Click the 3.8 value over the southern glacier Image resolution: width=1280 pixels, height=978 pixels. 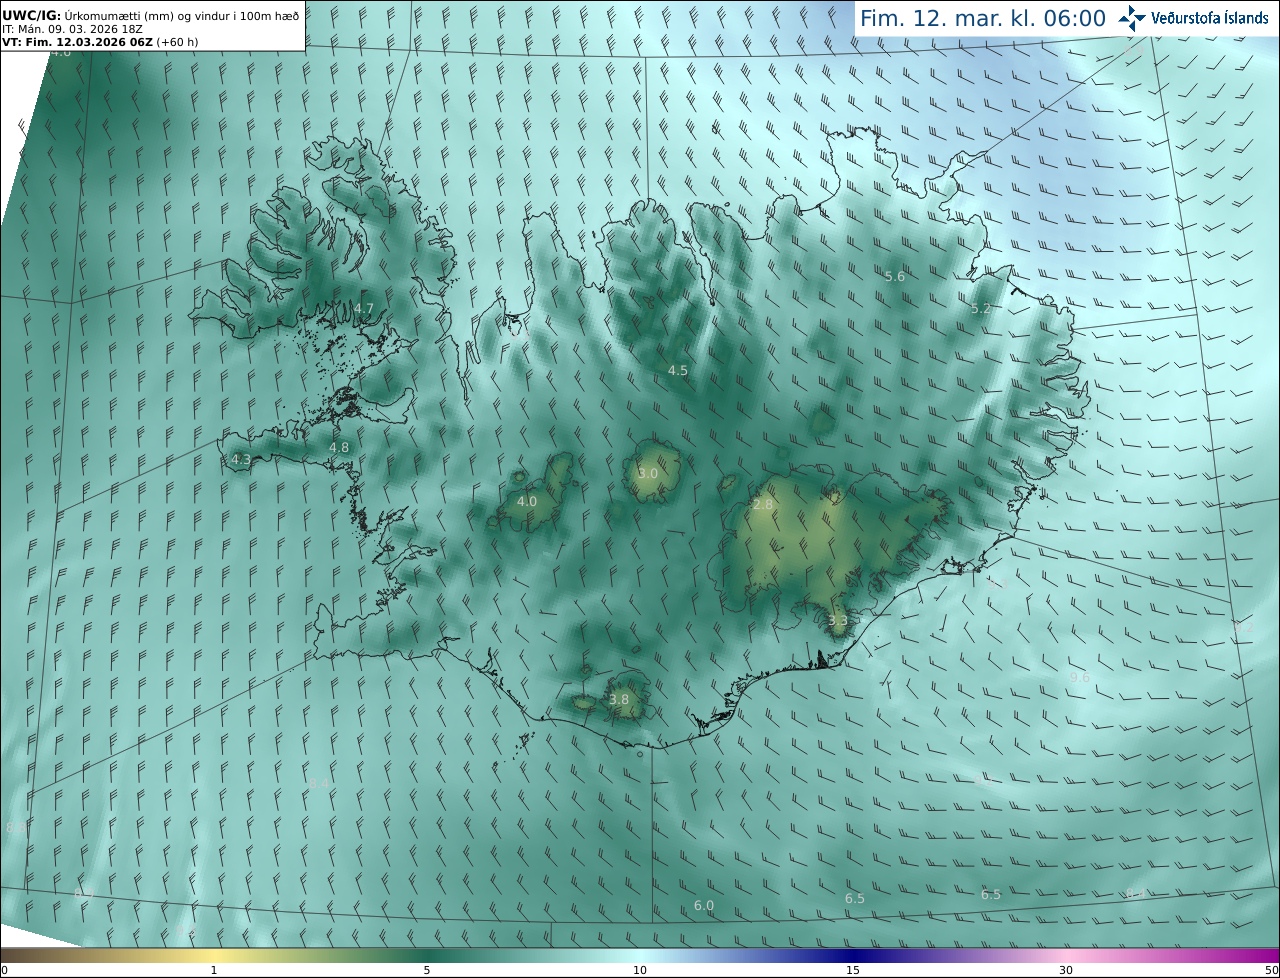click(619, 699)
